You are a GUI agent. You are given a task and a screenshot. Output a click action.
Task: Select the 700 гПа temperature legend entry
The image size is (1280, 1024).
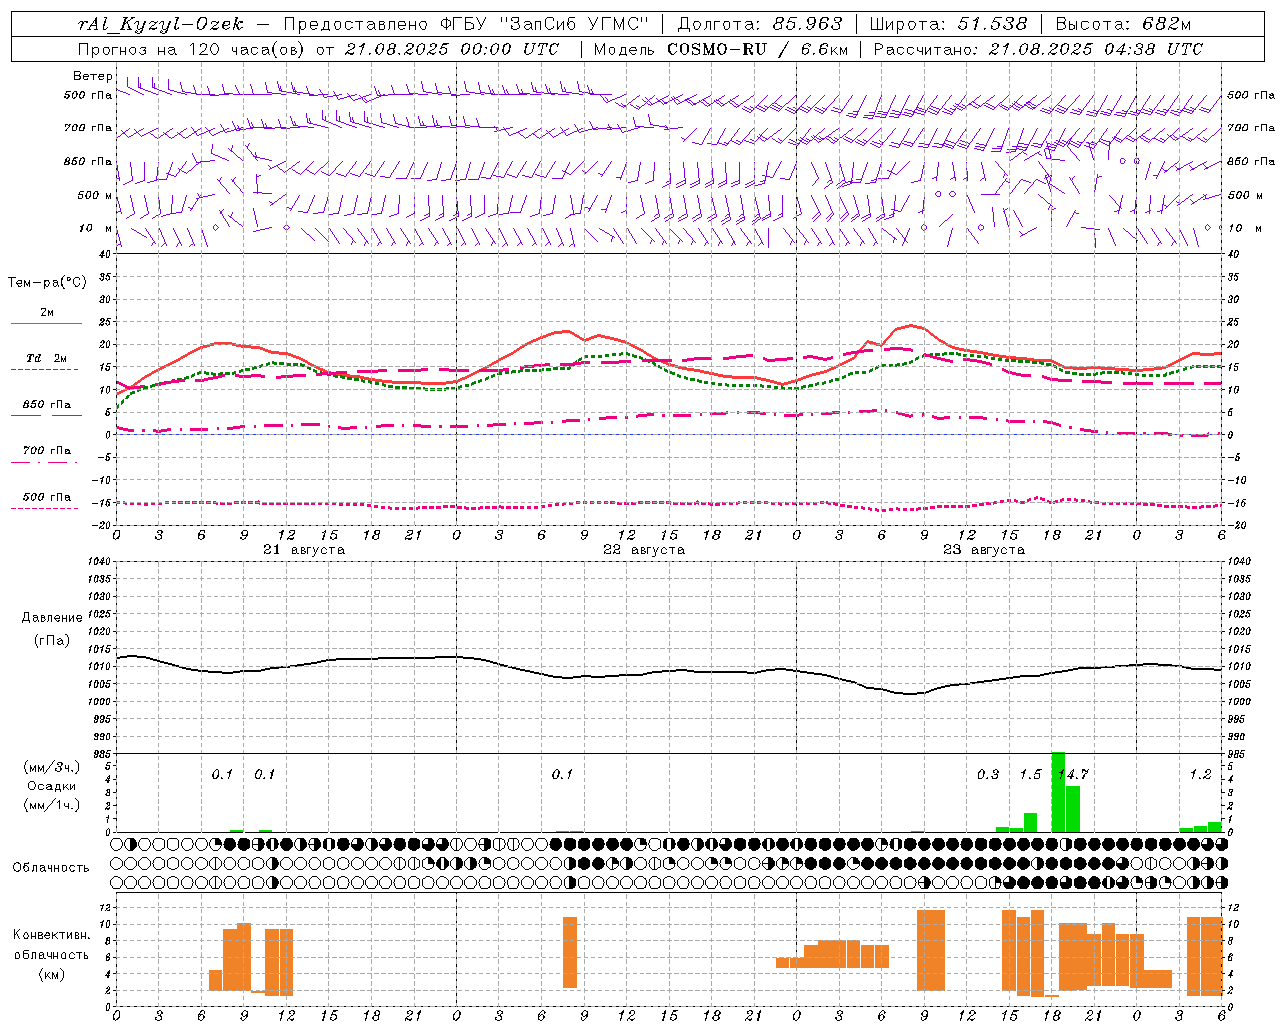[47, 450]
